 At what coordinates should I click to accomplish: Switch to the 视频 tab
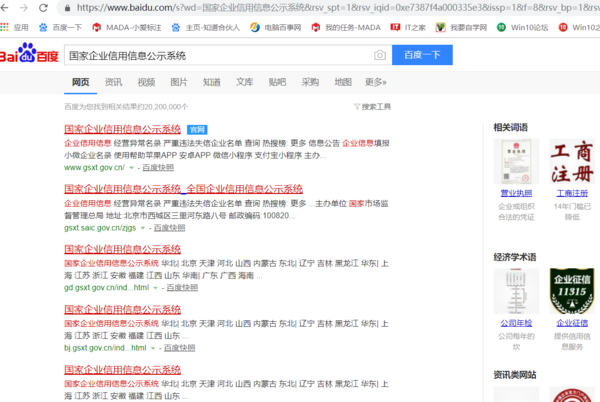(x=146, y=82)
